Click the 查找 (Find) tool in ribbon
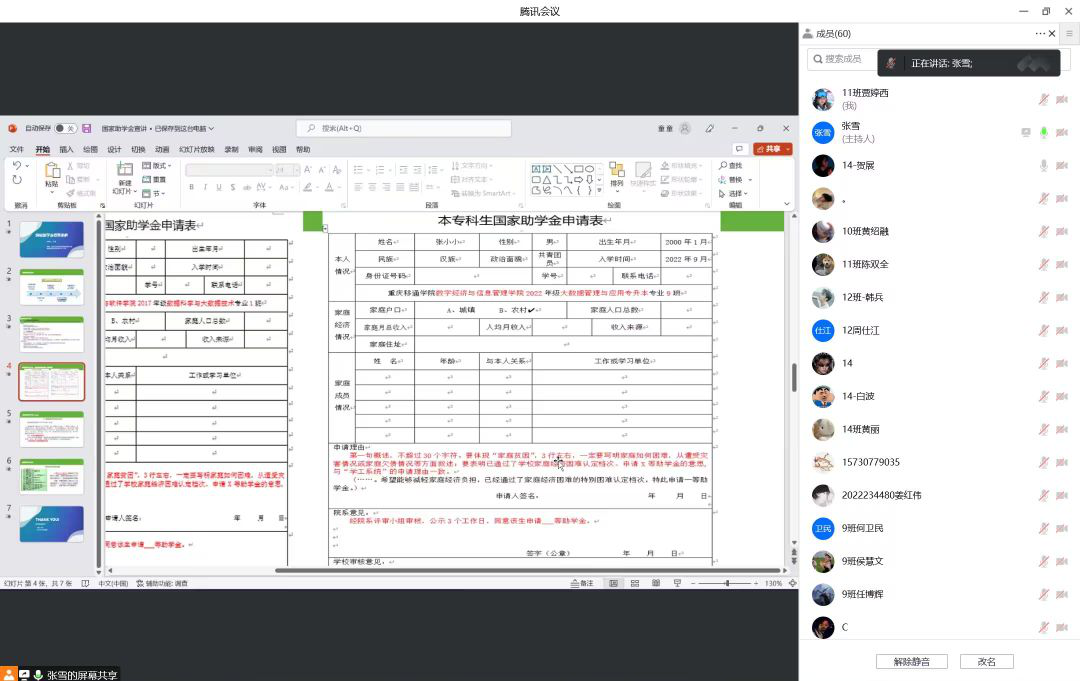Screen dimensions: 1080x681 click(730, 165)
